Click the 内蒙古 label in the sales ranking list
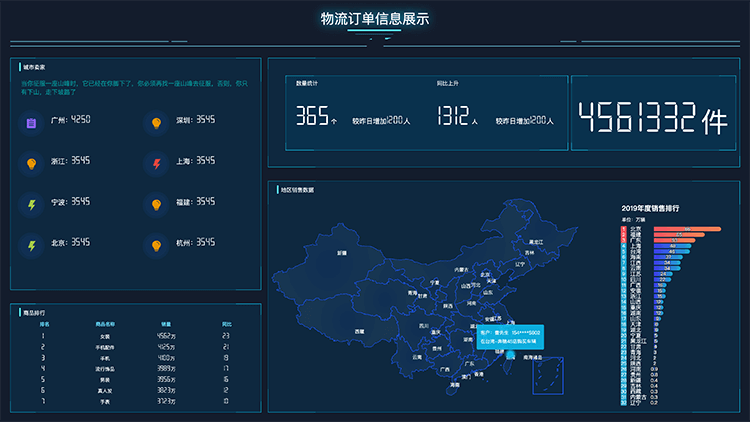 pos(638,397)
